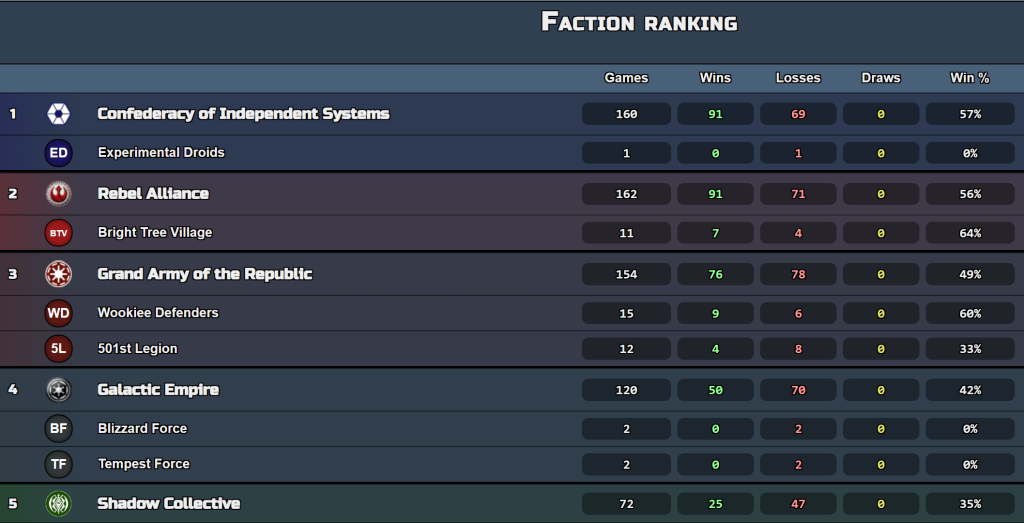Click the BF Blizzard Force badge
This screenshot has width=1024, height=523.
click(x=58, y=428)
